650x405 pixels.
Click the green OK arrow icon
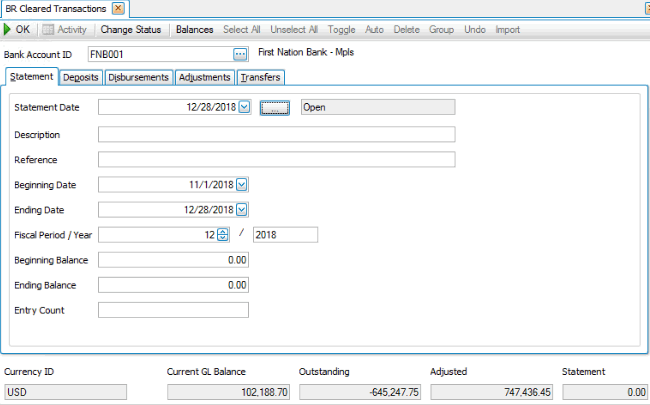(8, 30)
